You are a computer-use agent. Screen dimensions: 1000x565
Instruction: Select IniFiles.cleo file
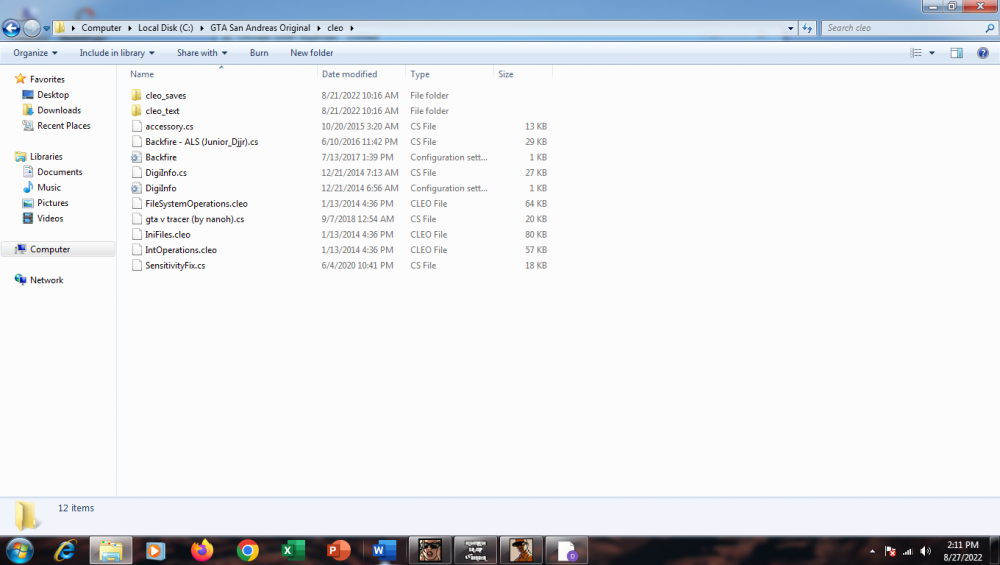pos(168,235)
